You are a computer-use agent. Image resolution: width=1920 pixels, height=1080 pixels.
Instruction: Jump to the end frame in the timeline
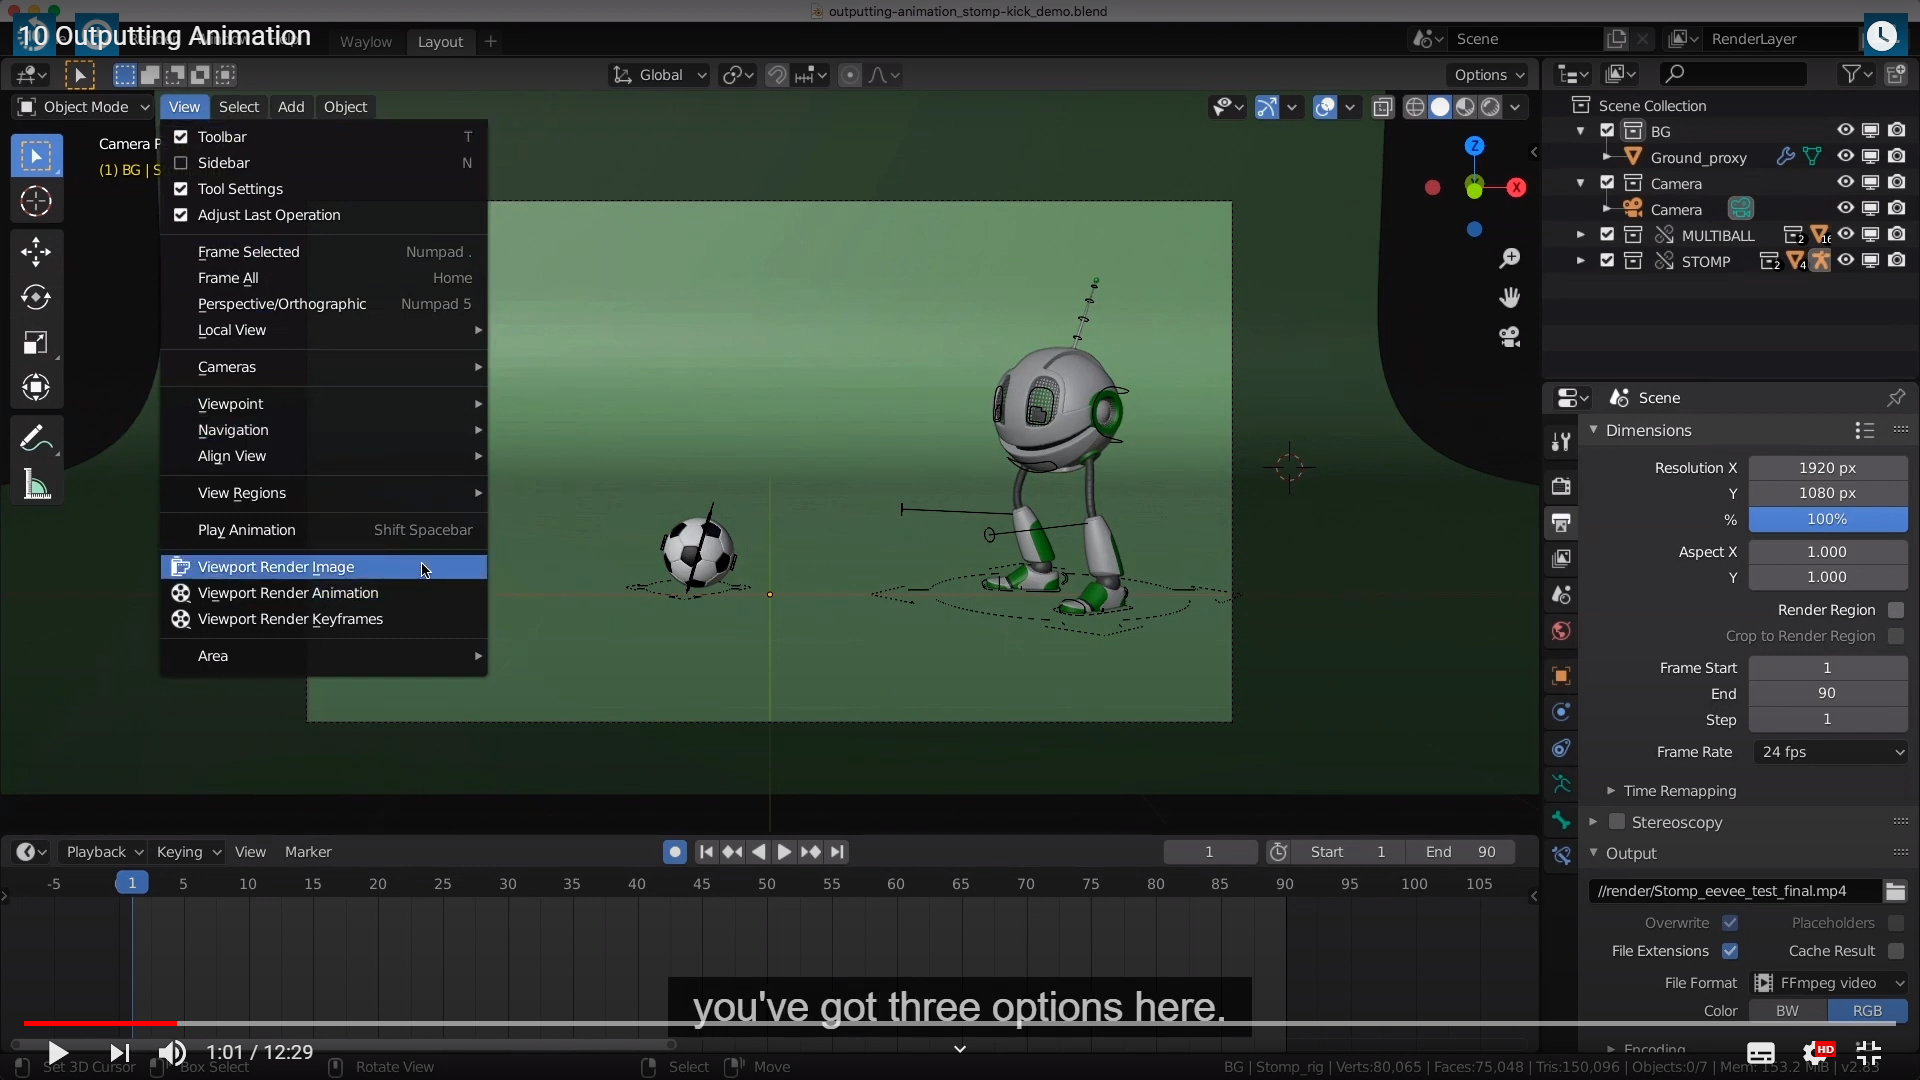click(x=838, y=852)
